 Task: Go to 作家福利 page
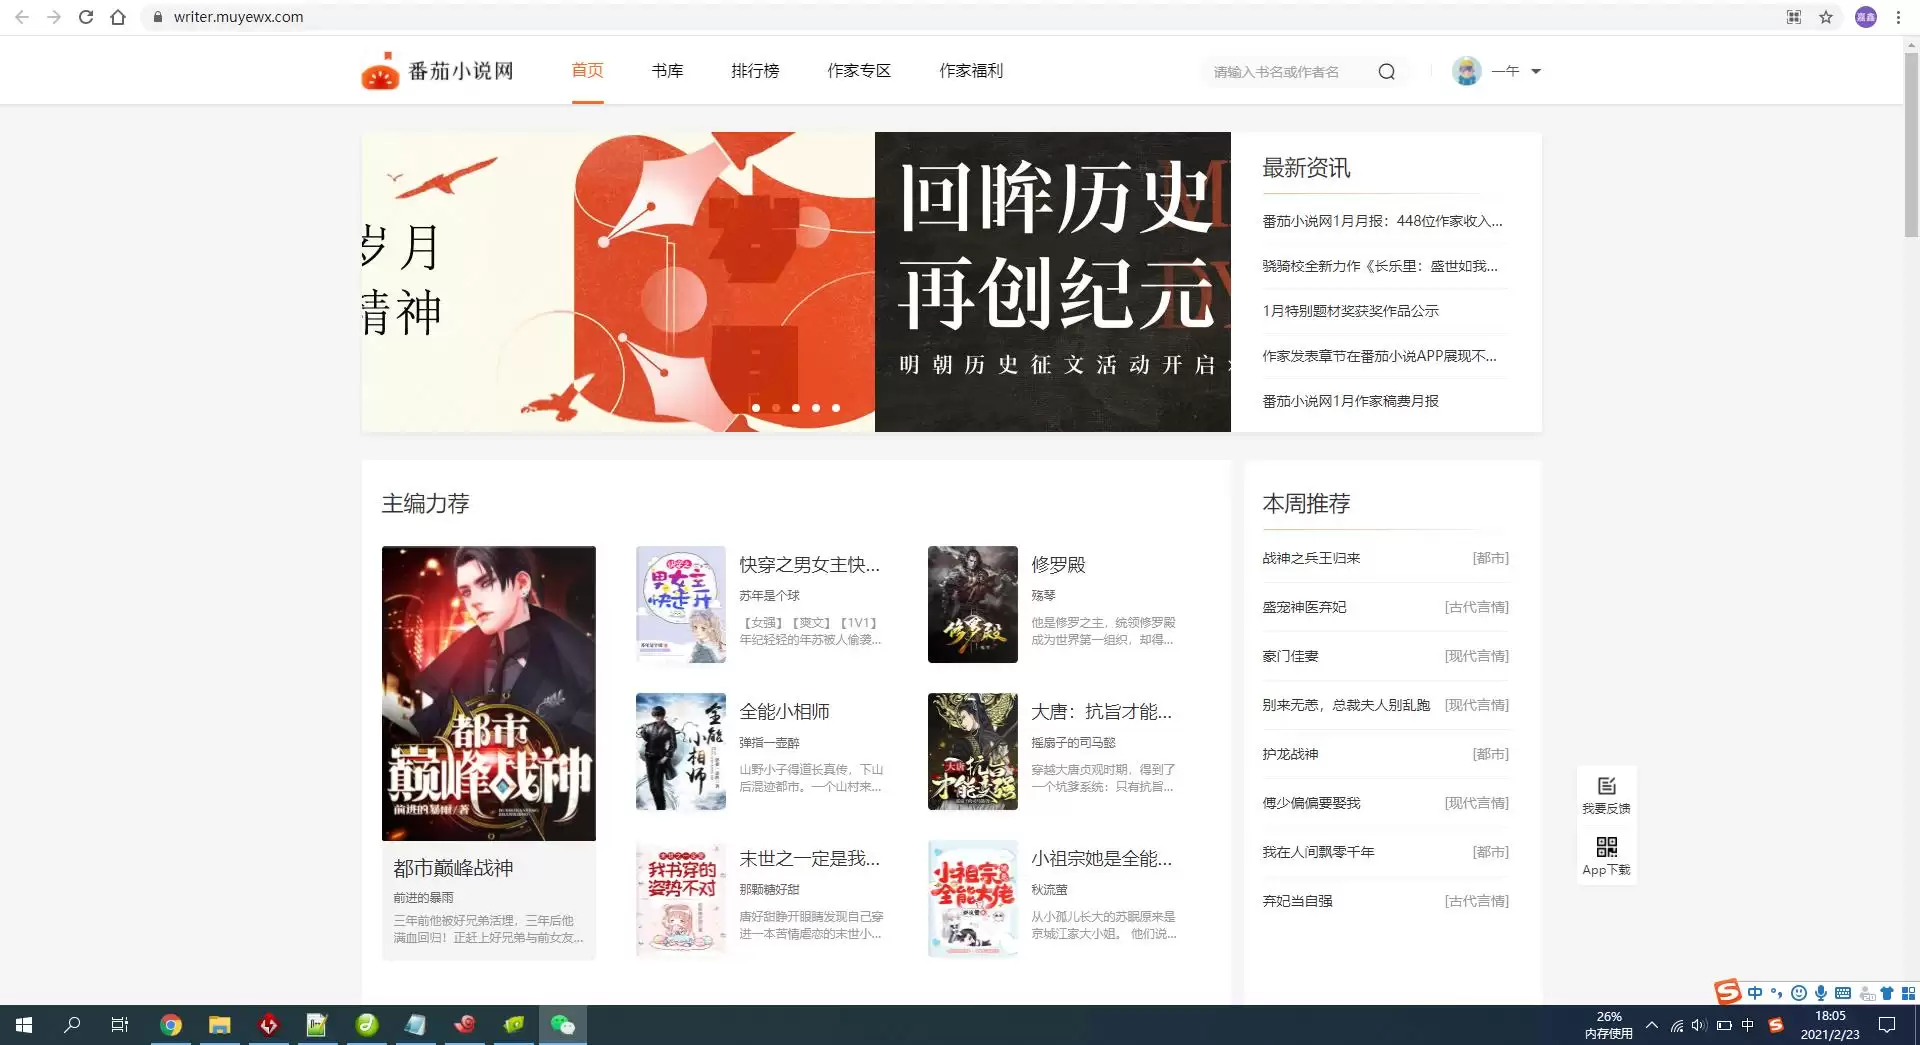click(x=970, y=71)
